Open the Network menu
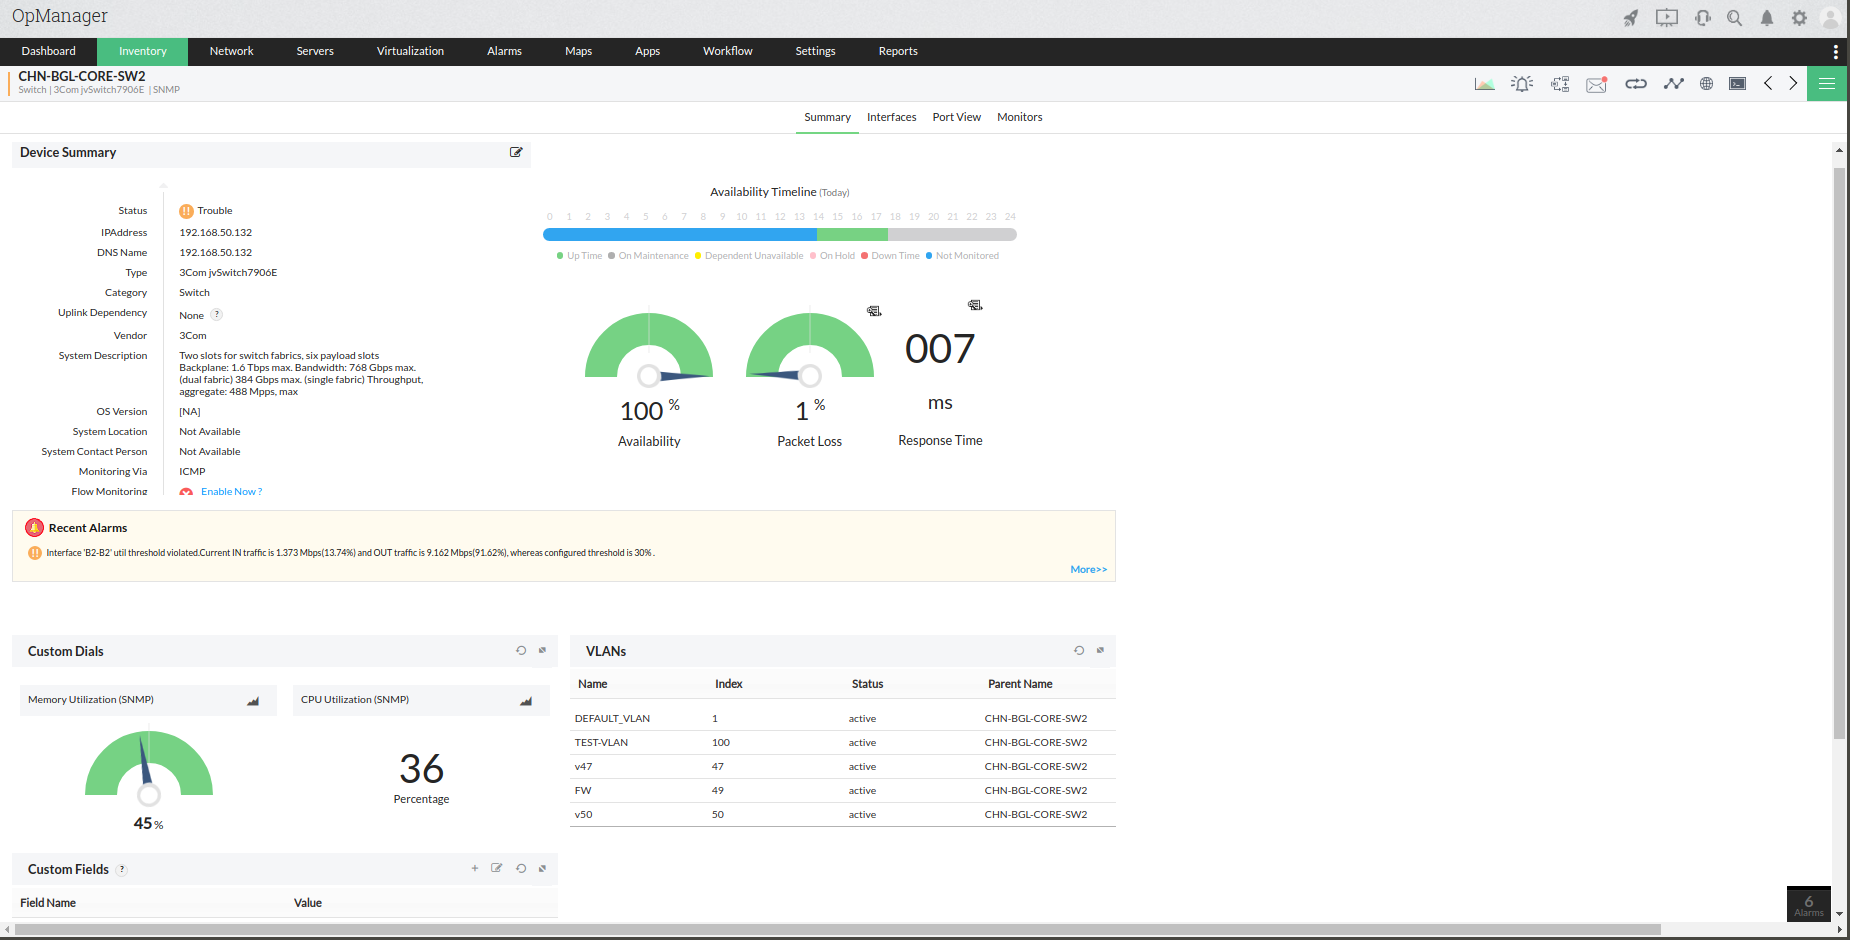This screenshot has height=940, width=1850. pos(232,52)
